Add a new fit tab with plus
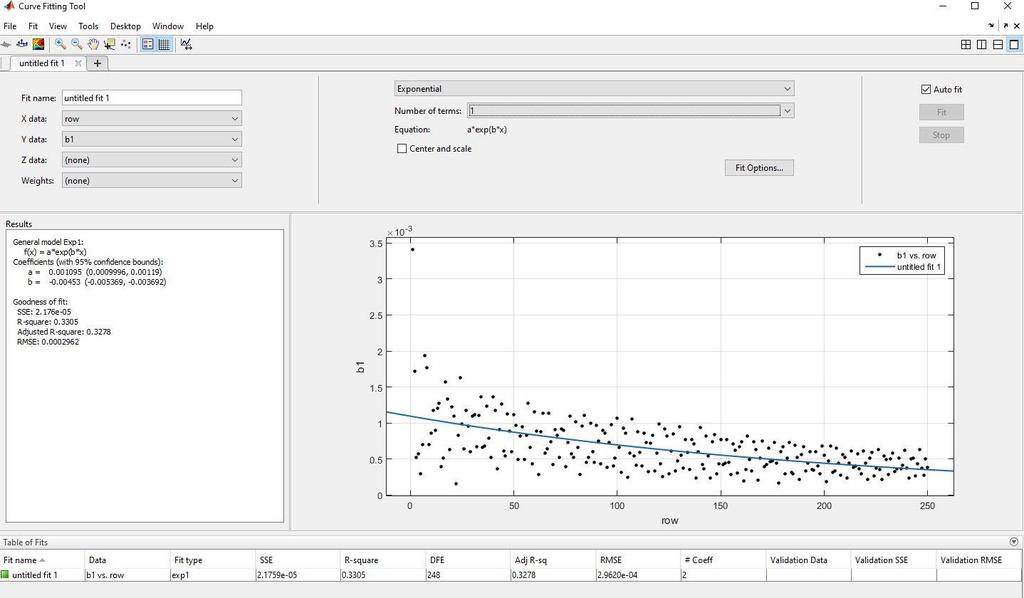 97,63
